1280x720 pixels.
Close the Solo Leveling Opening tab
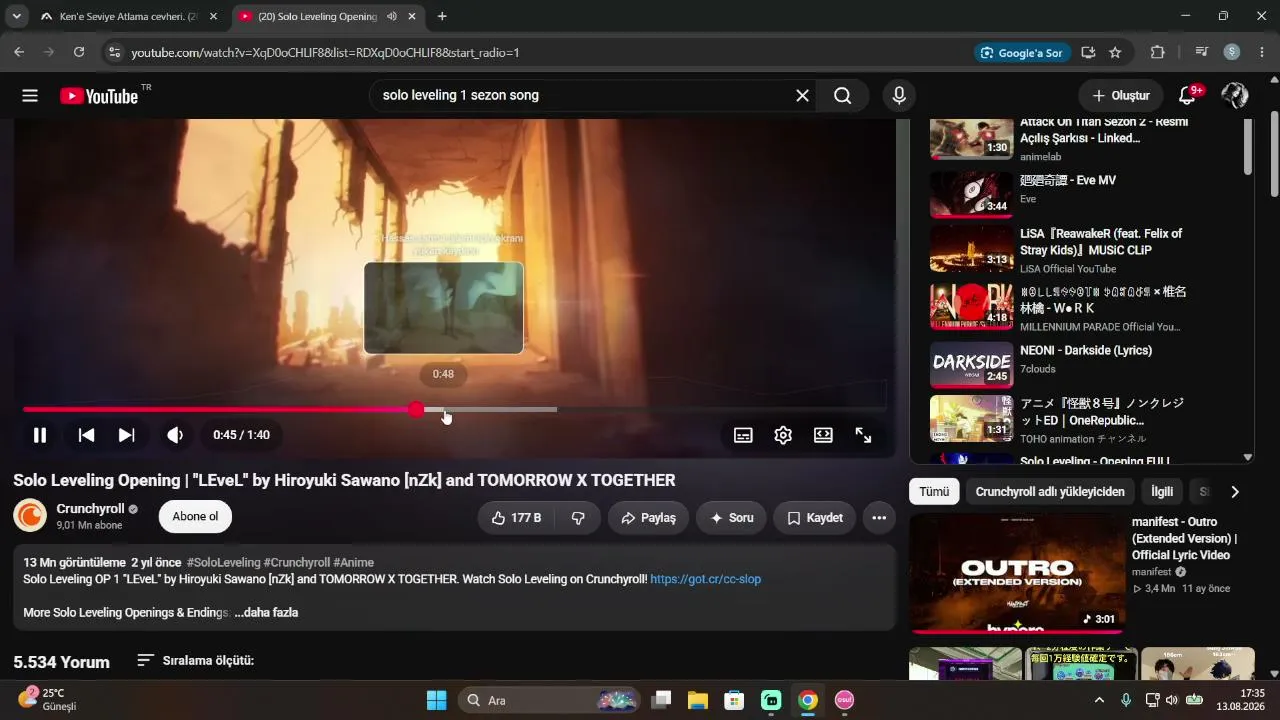[x=412, y=16]
